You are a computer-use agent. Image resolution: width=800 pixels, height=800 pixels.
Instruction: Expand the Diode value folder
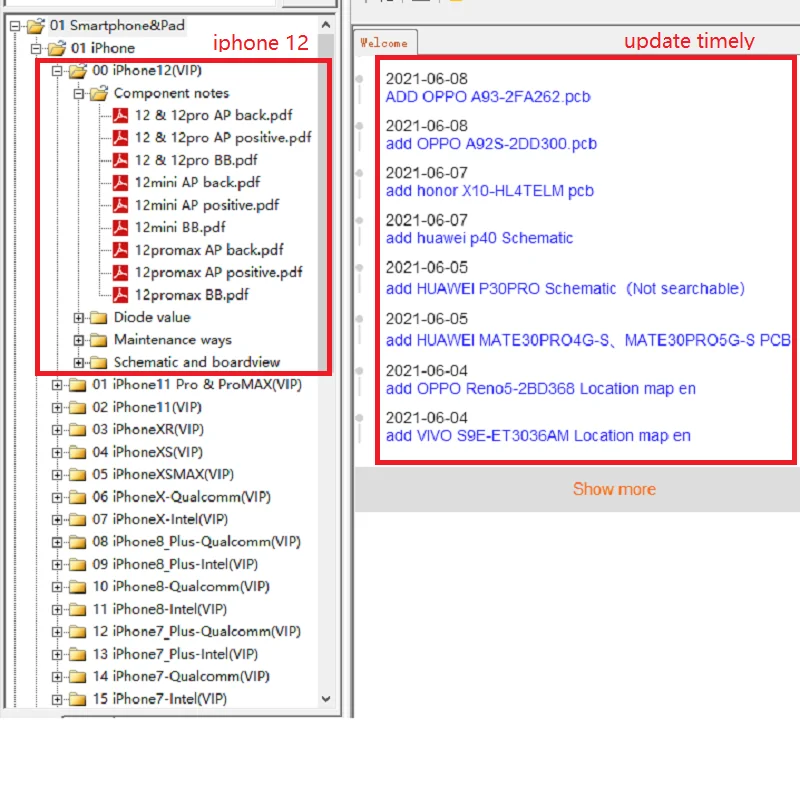[79, 318]
